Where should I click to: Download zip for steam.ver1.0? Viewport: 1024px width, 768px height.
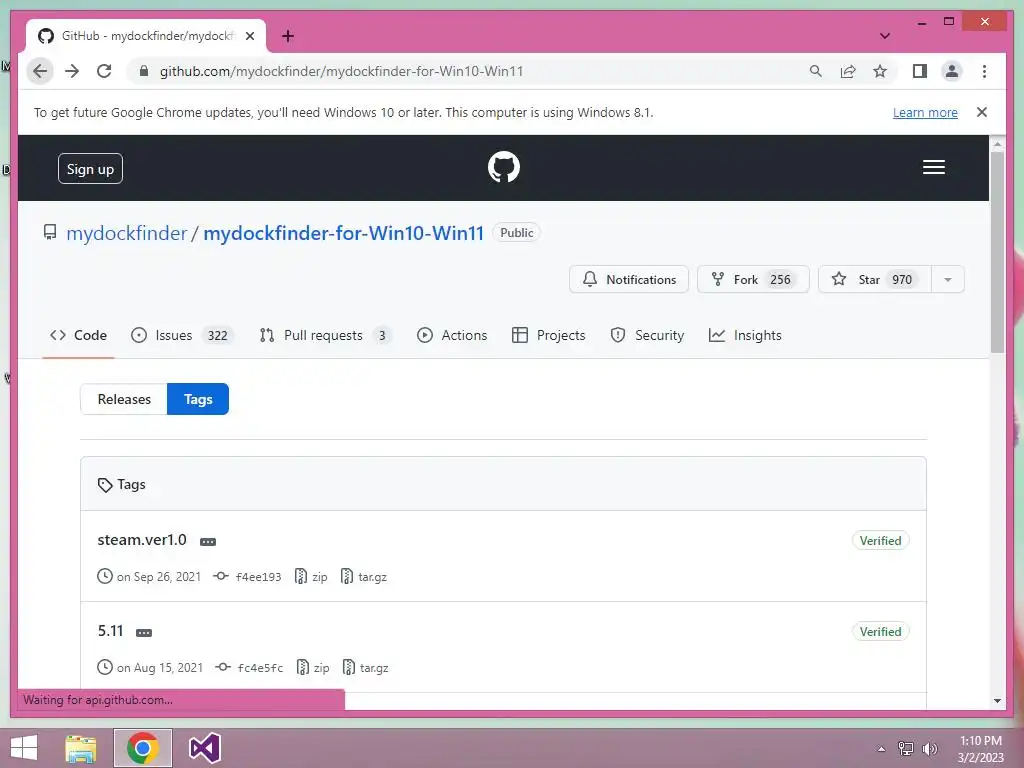[x=311, y=577]
